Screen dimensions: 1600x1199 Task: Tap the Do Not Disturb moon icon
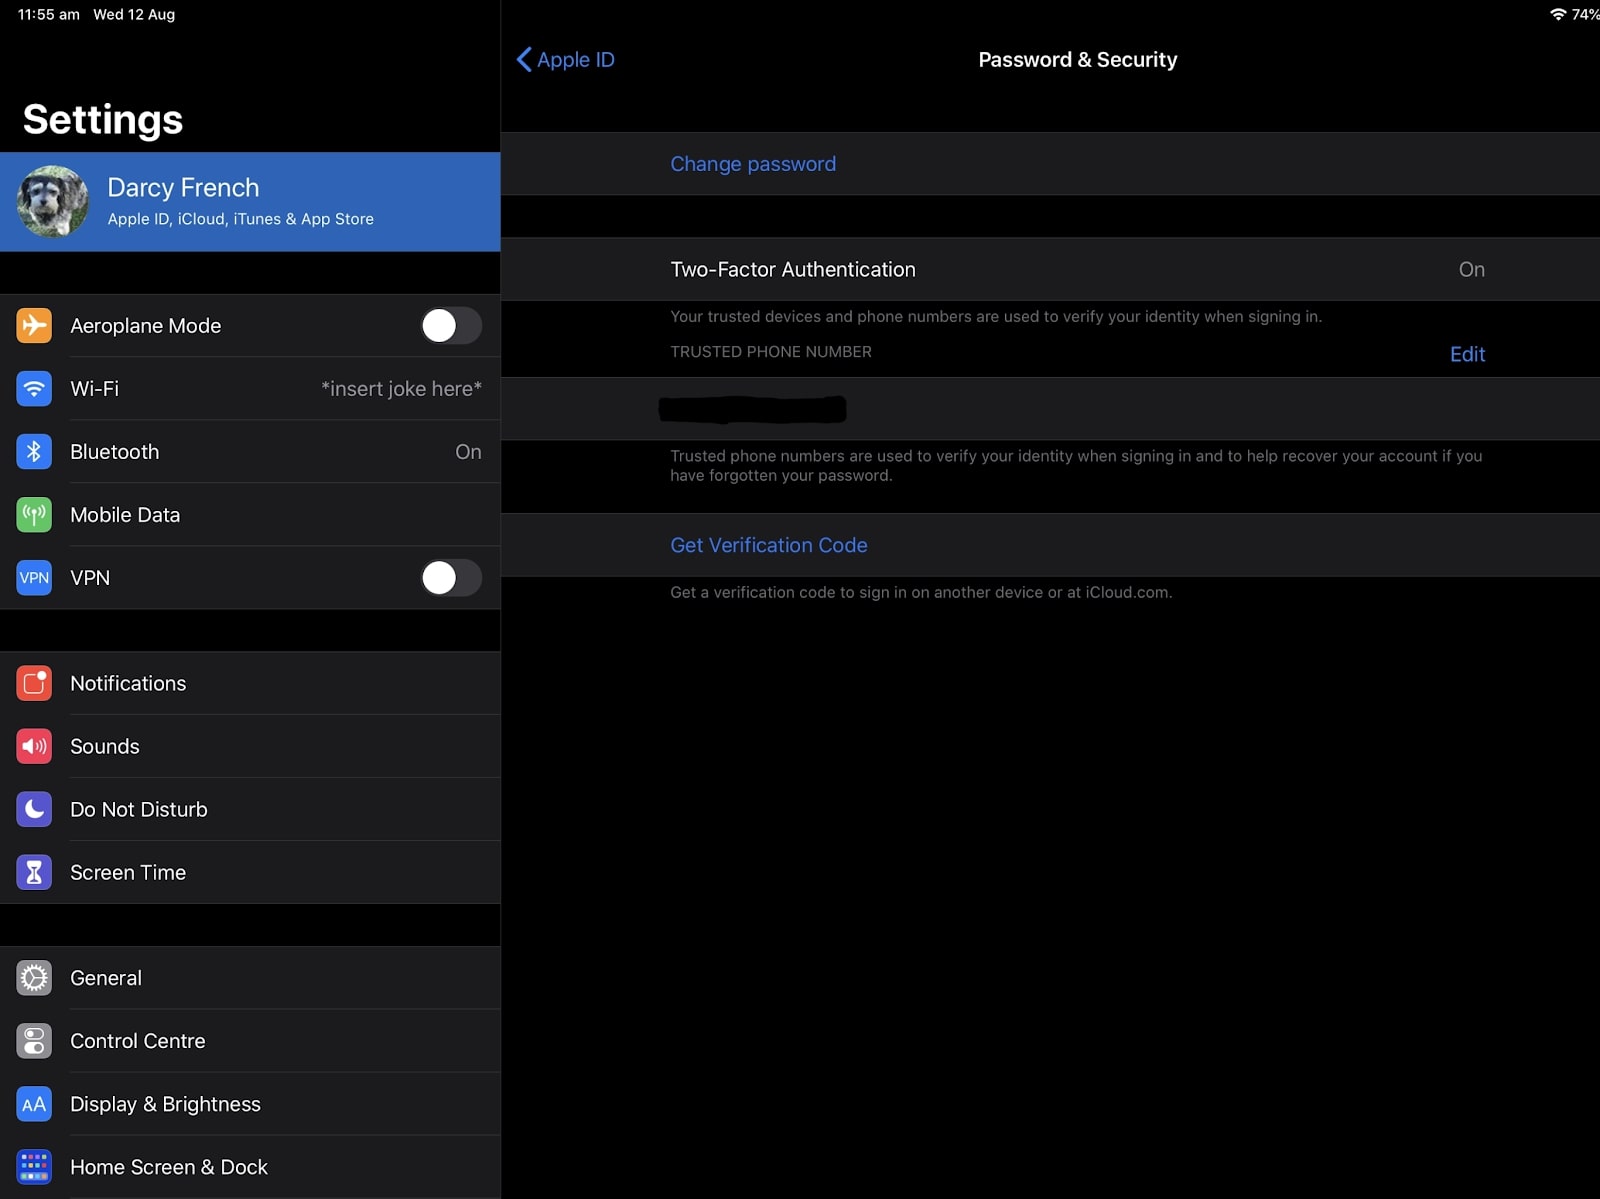pos(34,809)
